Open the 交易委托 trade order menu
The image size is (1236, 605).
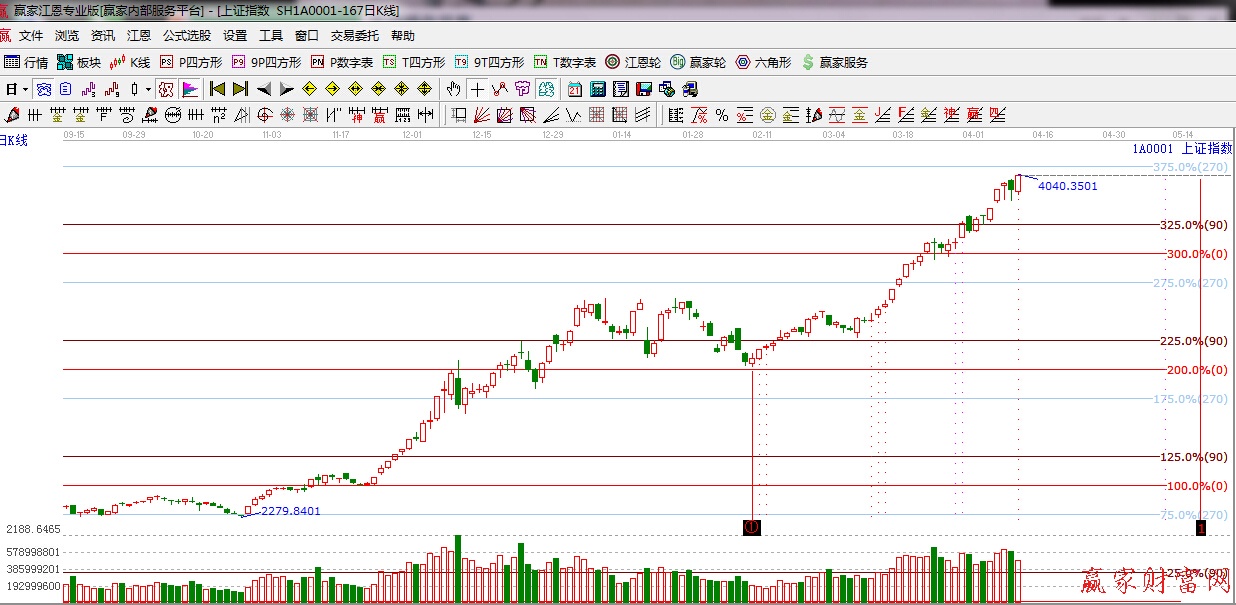point(355,36)
